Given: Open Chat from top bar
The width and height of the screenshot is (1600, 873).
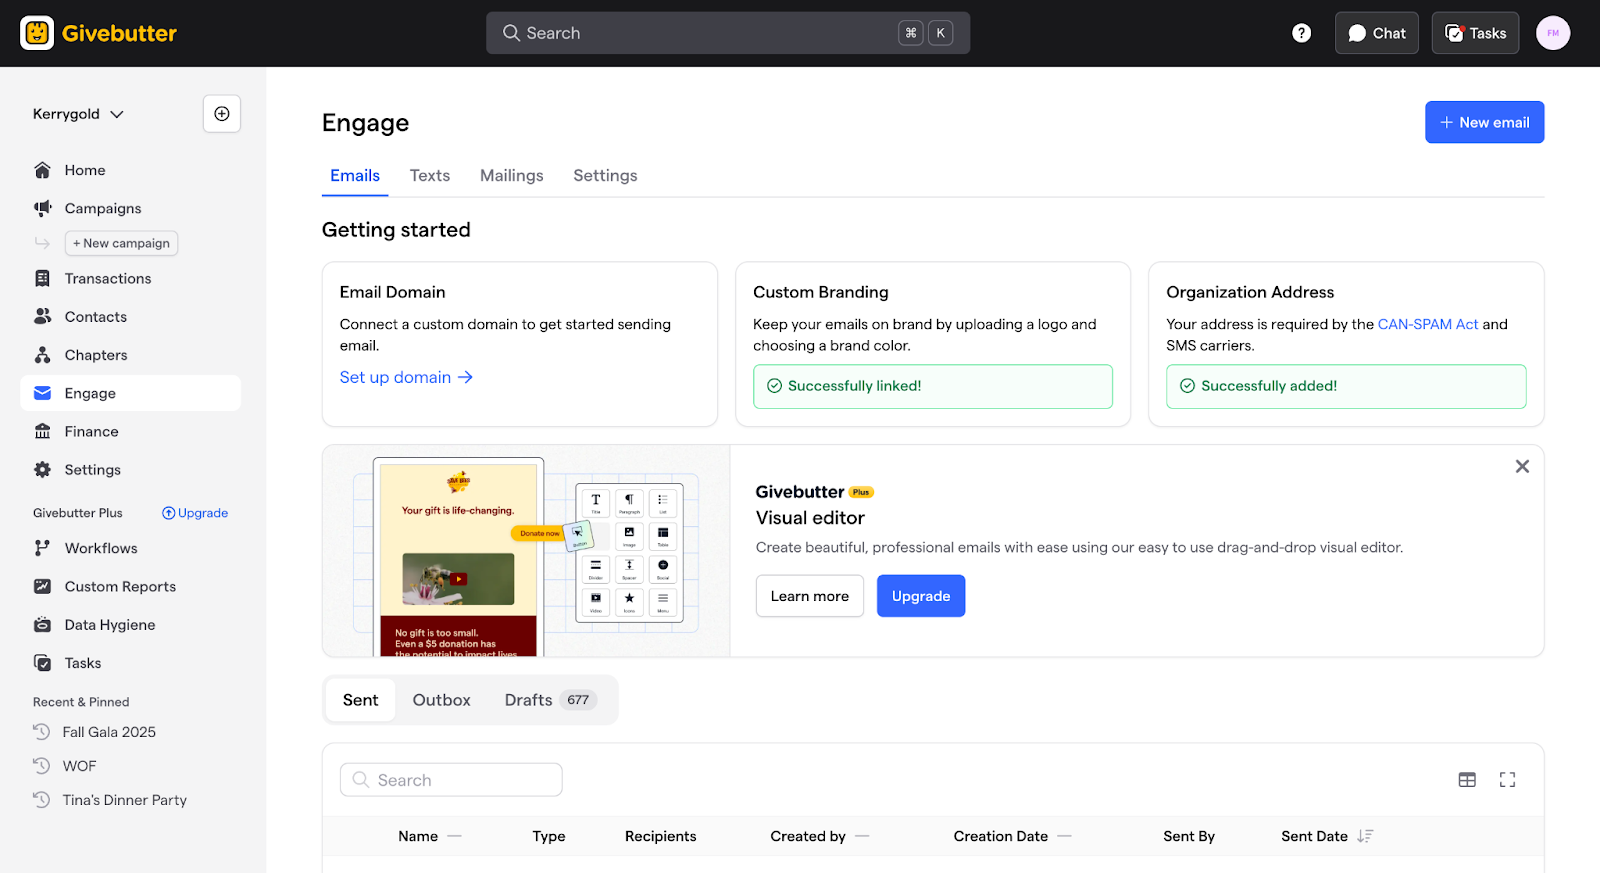Looking at the screenshot, I should pos(1376,33).
